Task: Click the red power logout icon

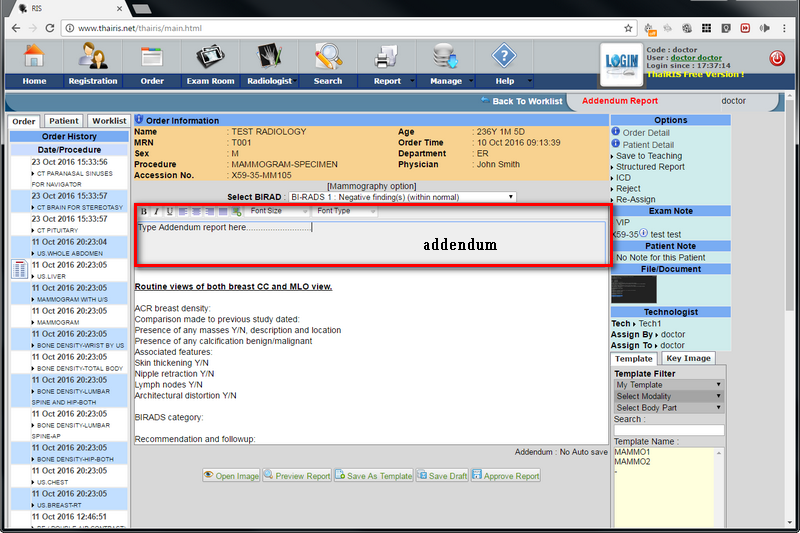Action: (x=777, y=58)
